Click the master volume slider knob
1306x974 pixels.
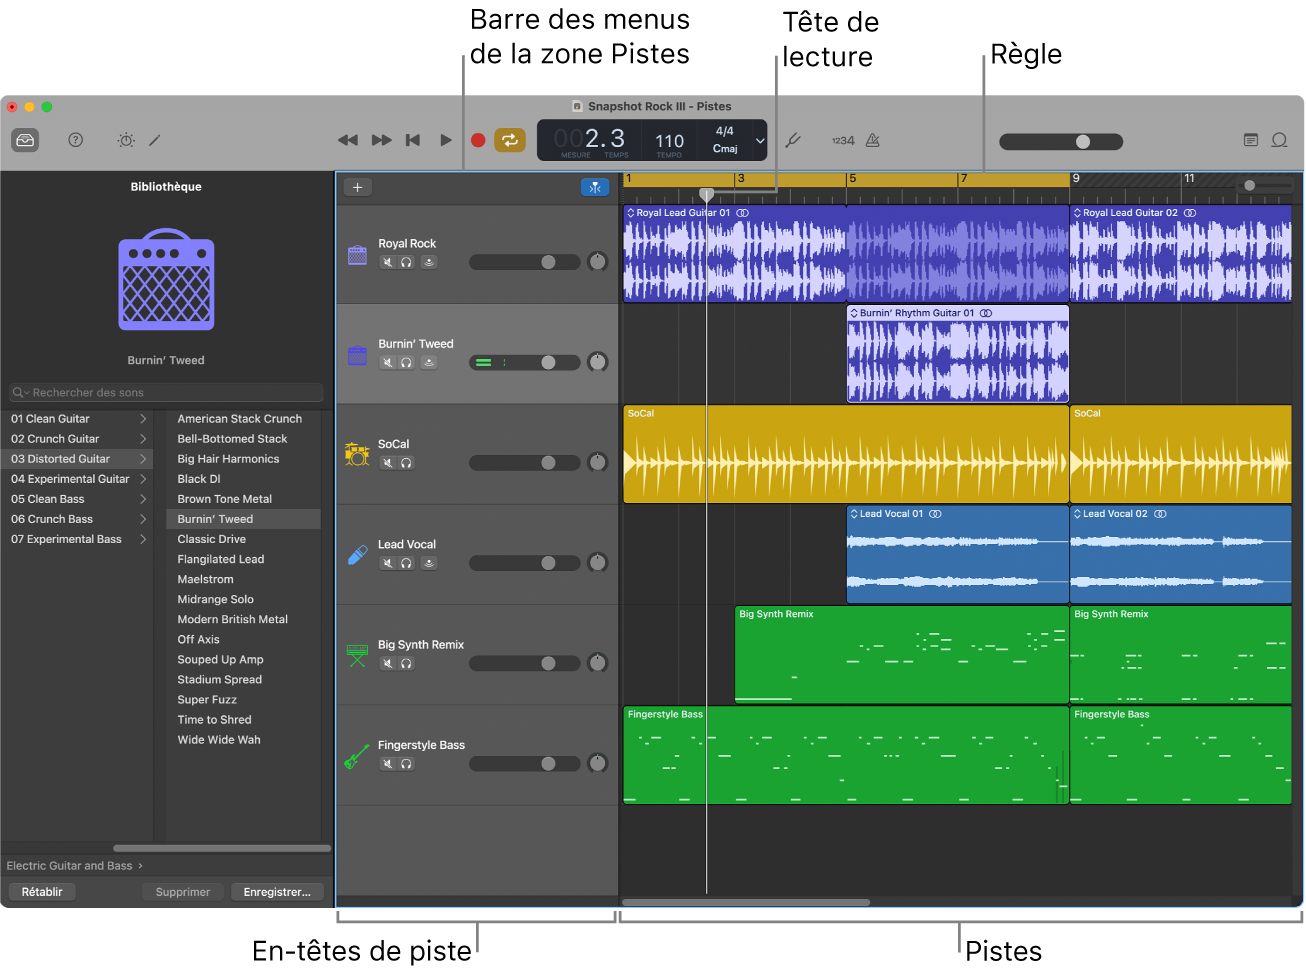pos(1083,142)
